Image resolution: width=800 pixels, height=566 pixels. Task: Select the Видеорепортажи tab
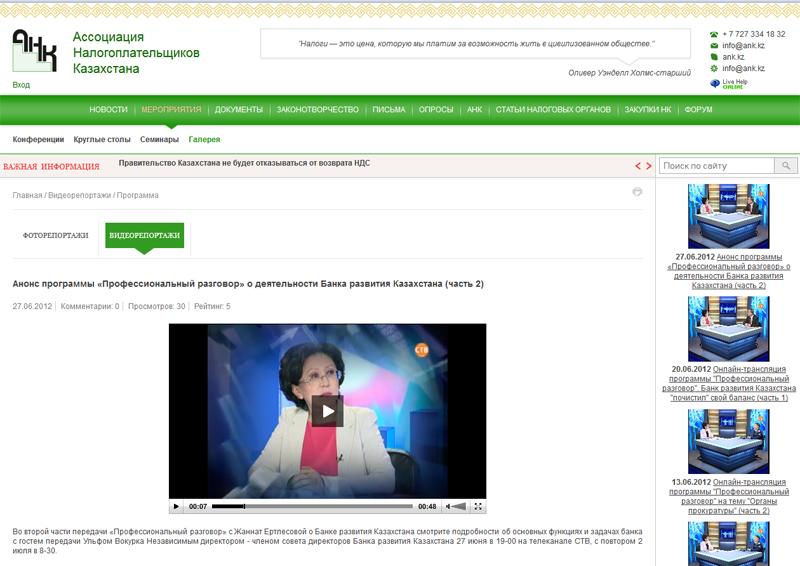(x=144, y=236)
